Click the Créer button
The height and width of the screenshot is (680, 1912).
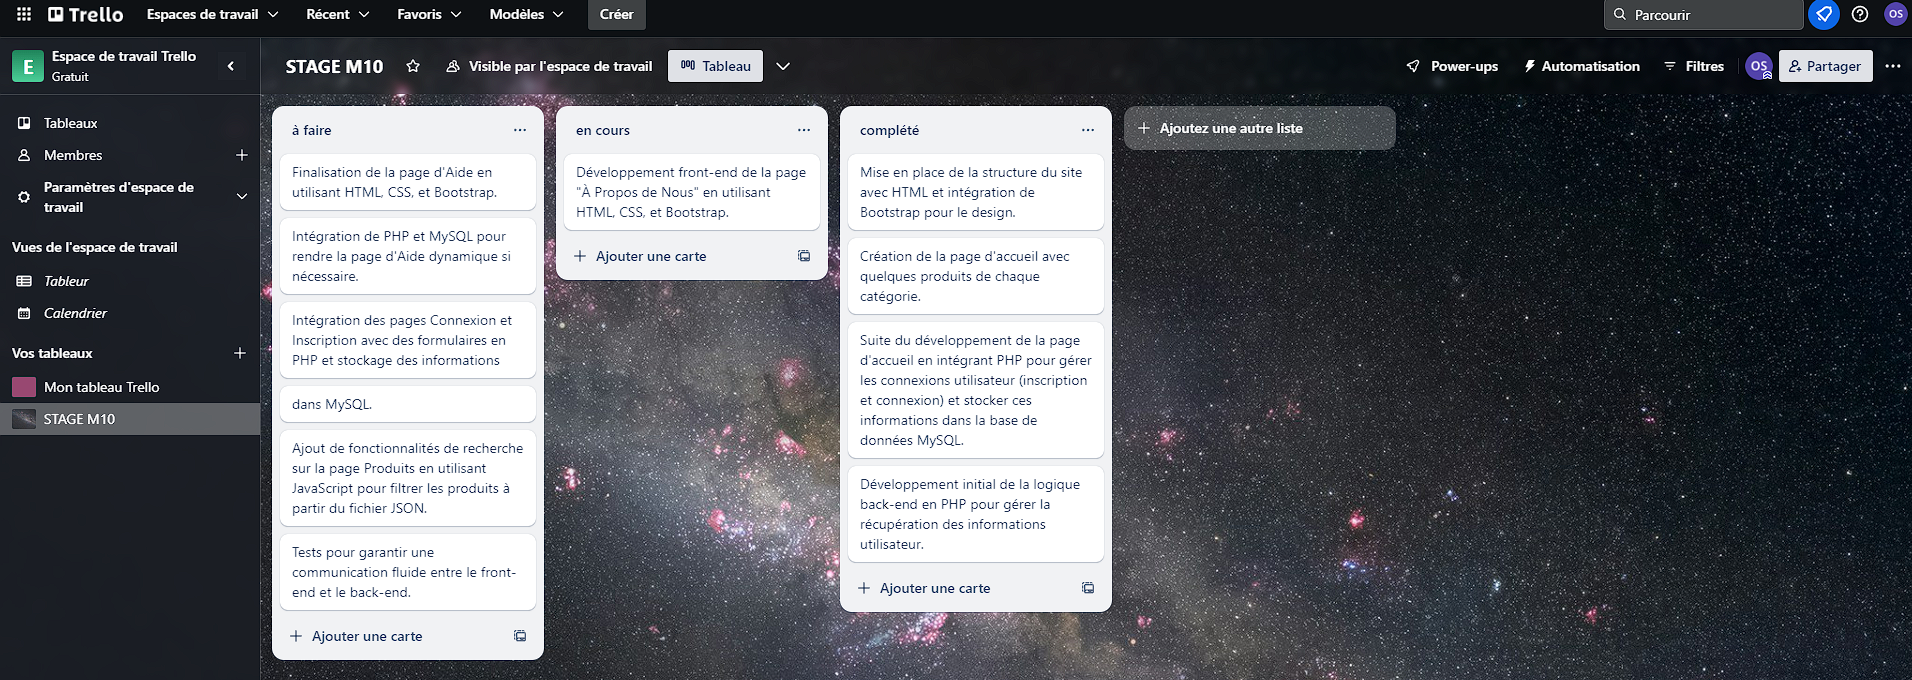point(616,14)
